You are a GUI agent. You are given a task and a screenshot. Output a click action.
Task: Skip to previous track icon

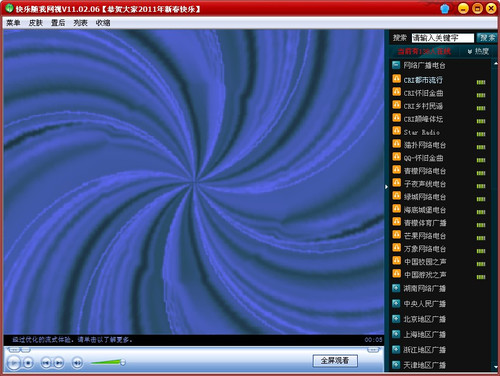(x=46, y=363)
